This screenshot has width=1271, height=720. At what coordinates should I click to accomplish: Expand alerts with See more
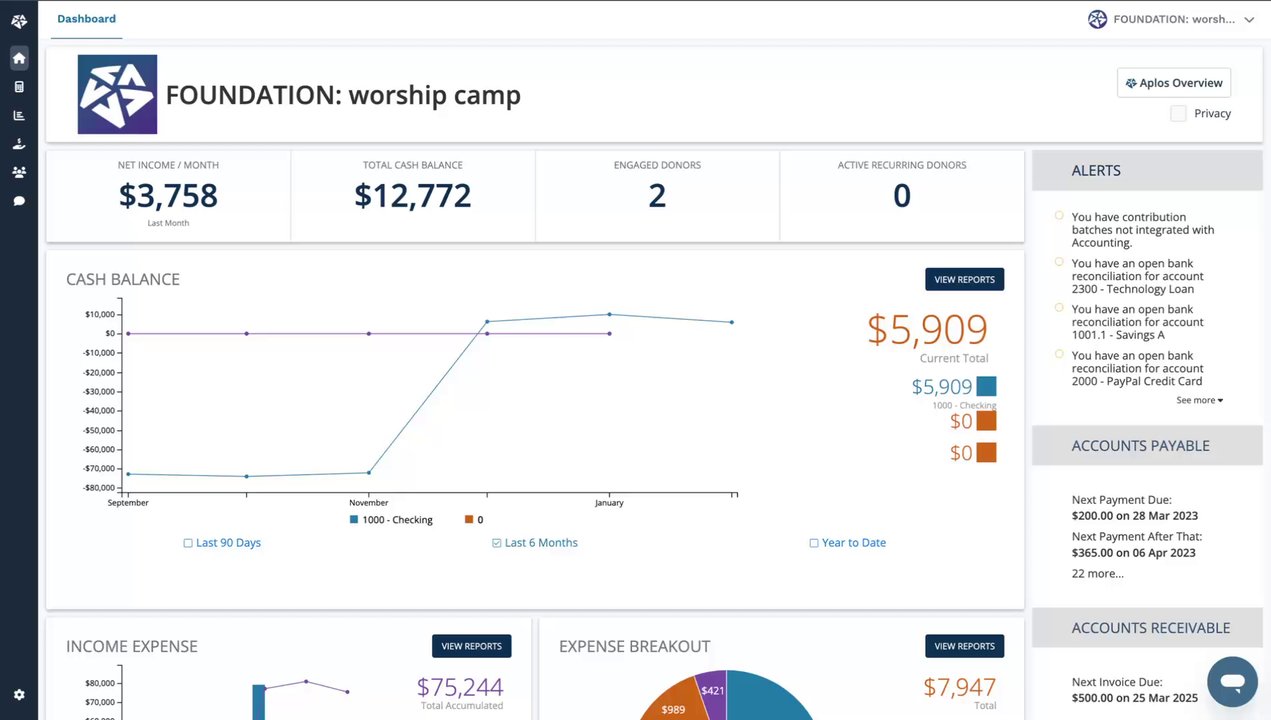click(x=1199, y=400)
